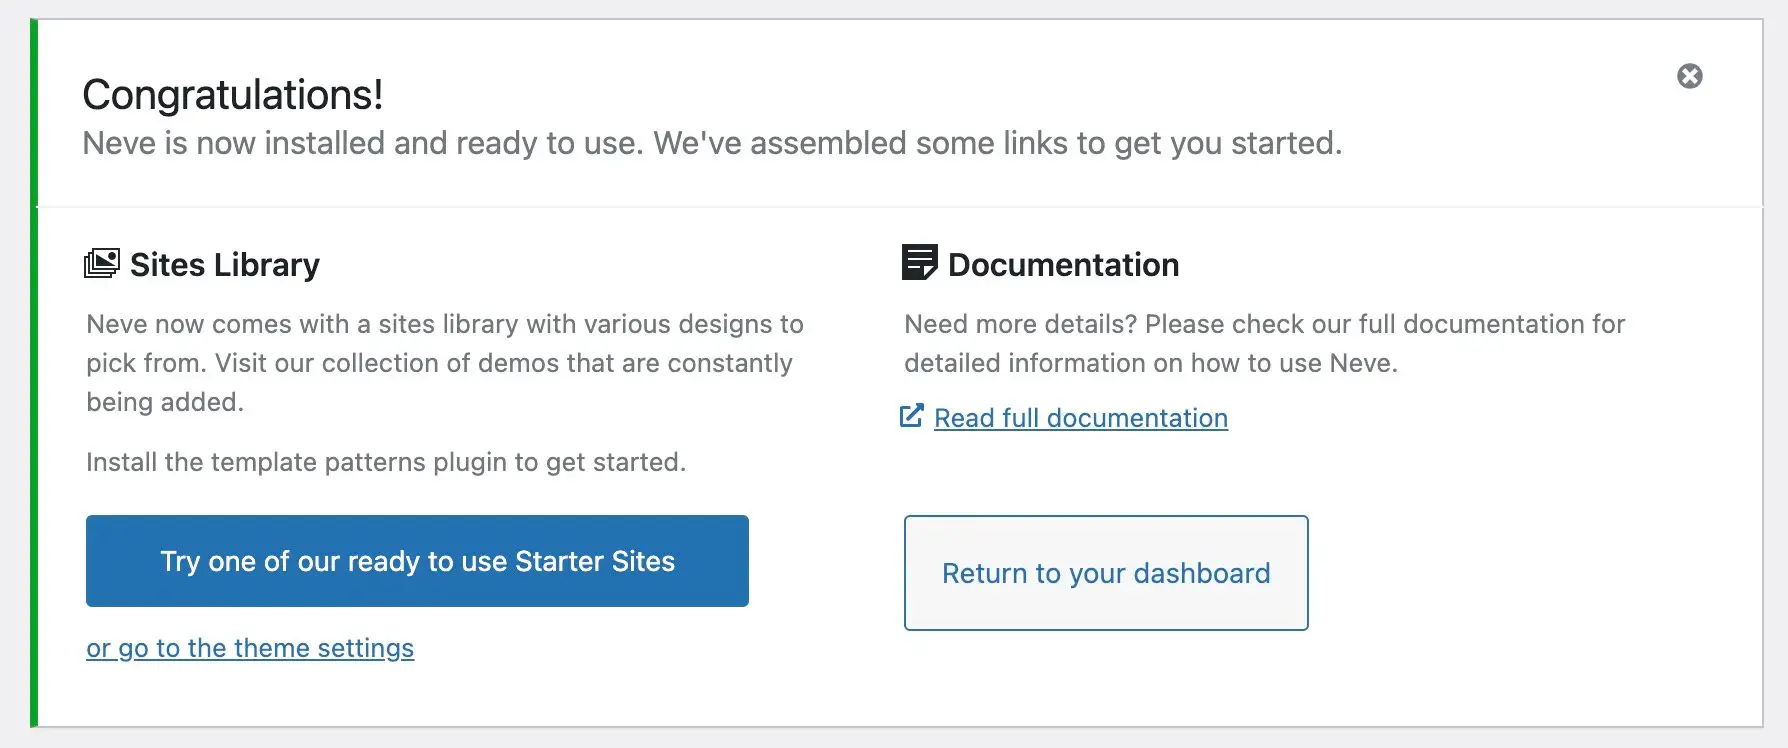Click the Sites Library images icon
Viewport: 1788px width, 748px height.
102,264
